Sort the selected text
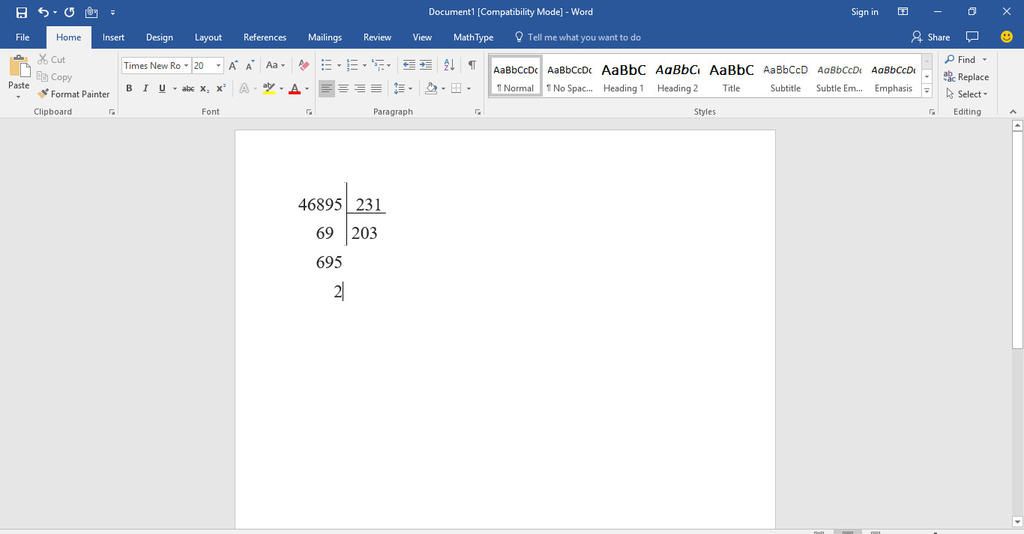This screenshot has height=534, width=1024. click(449, 65)
